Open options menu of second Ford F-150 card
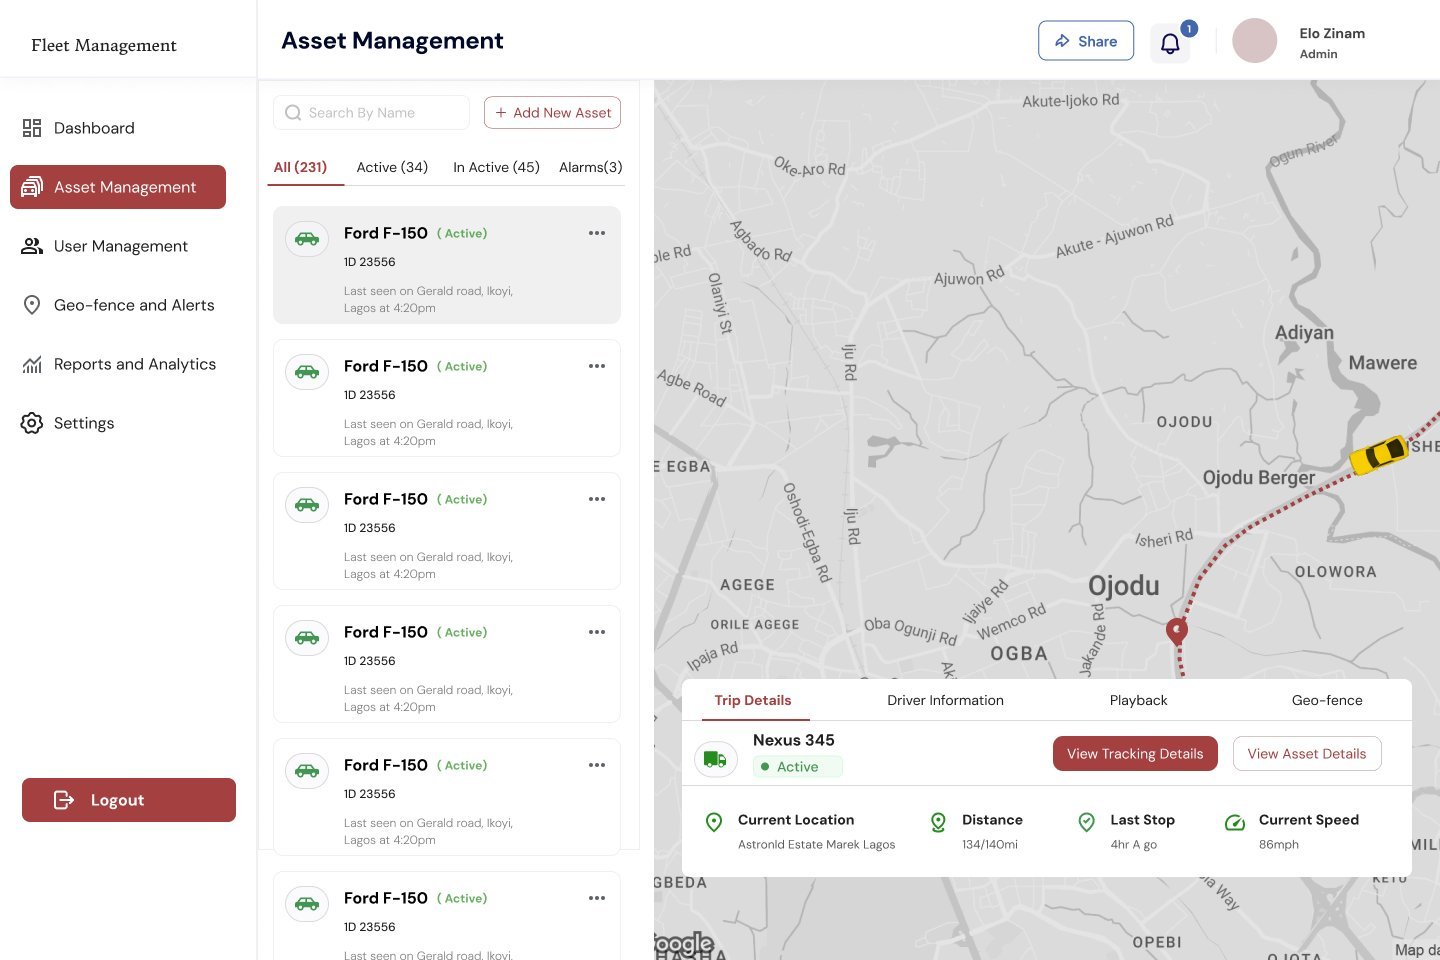 tap(597, 366)
